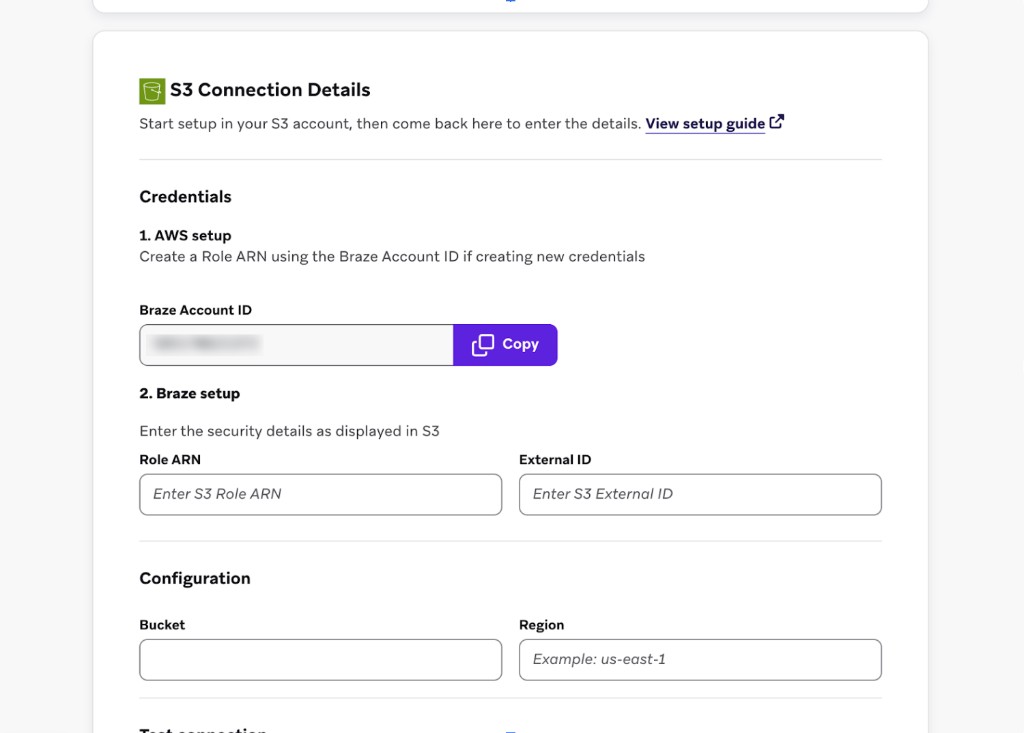Select the blurred Braze Account ID field
This screenshot has height=733, width=1024.
pos(296,344)
